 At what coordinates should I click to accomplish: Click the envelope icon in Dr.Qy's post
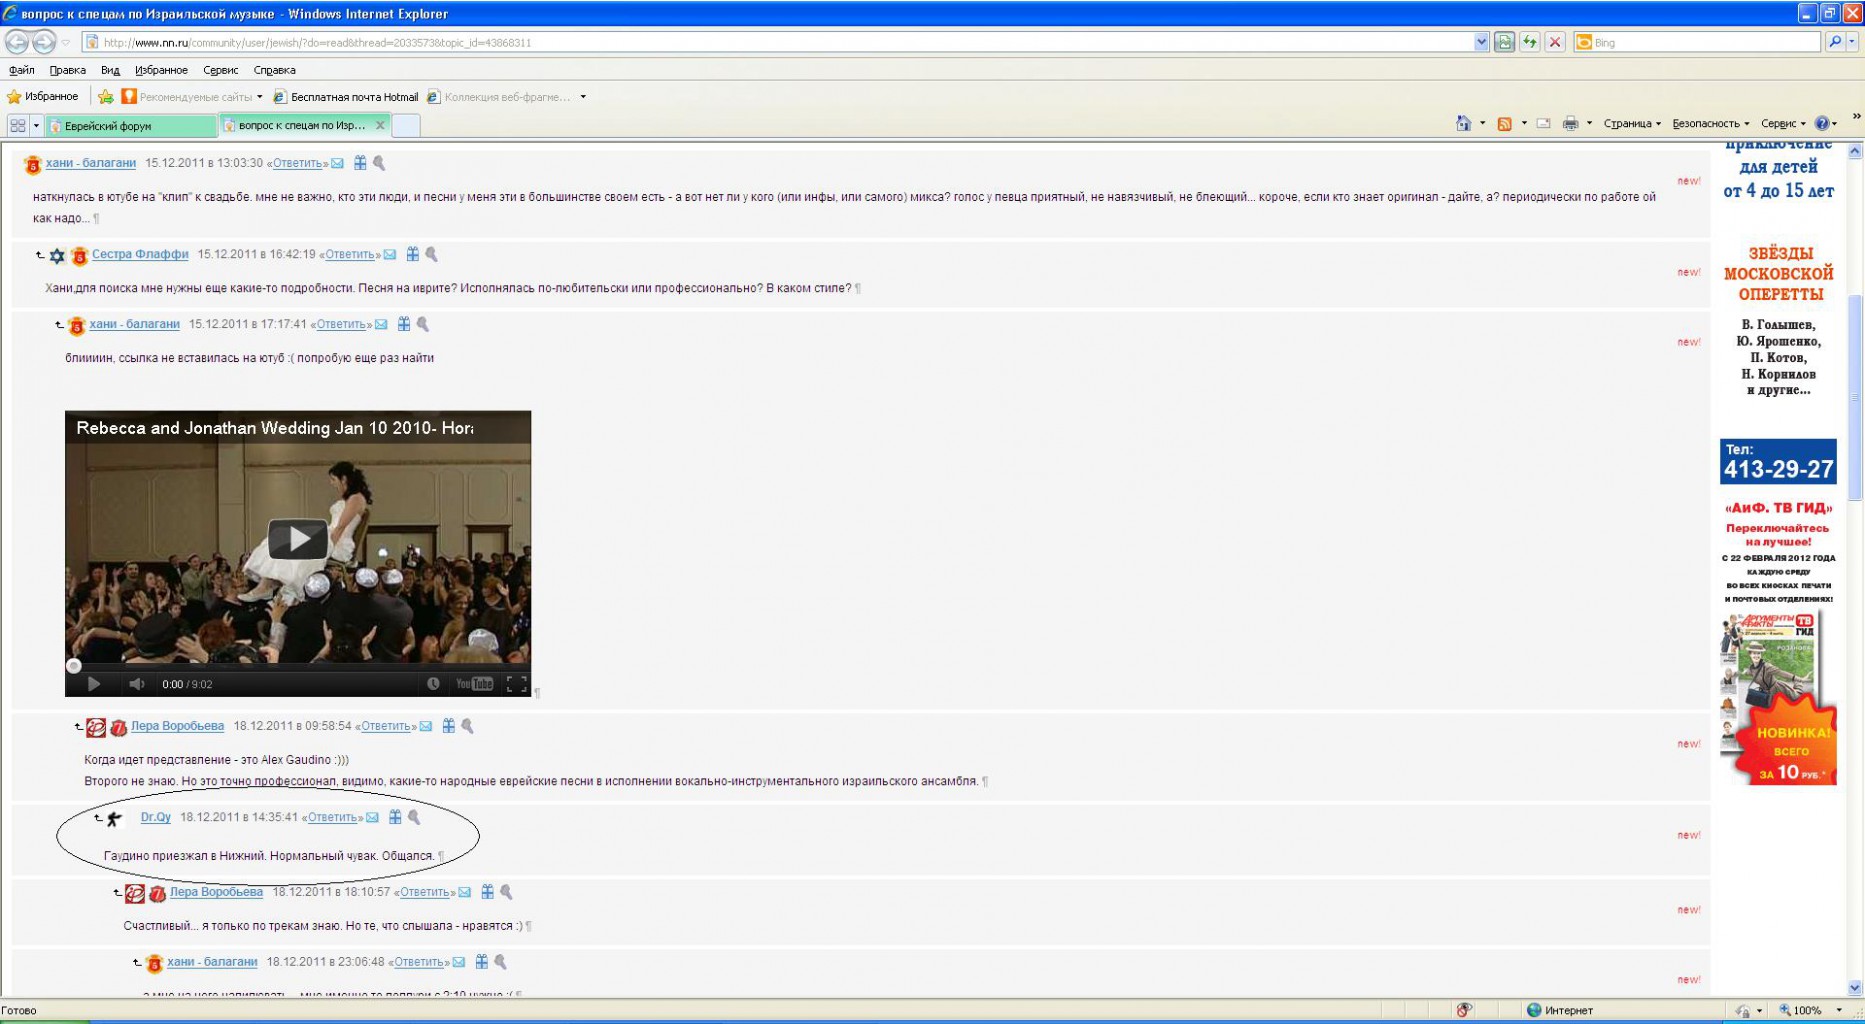pos(372,817)
